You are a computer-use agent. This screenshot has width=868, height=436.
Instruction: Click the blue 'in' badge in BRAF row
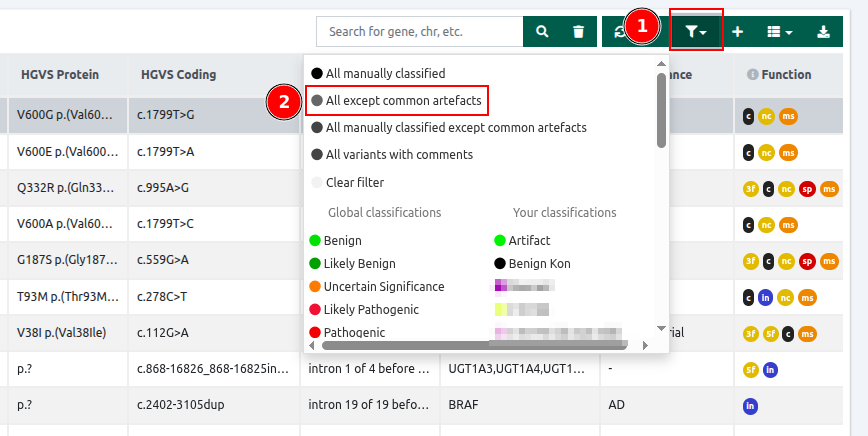click(750, 406)
